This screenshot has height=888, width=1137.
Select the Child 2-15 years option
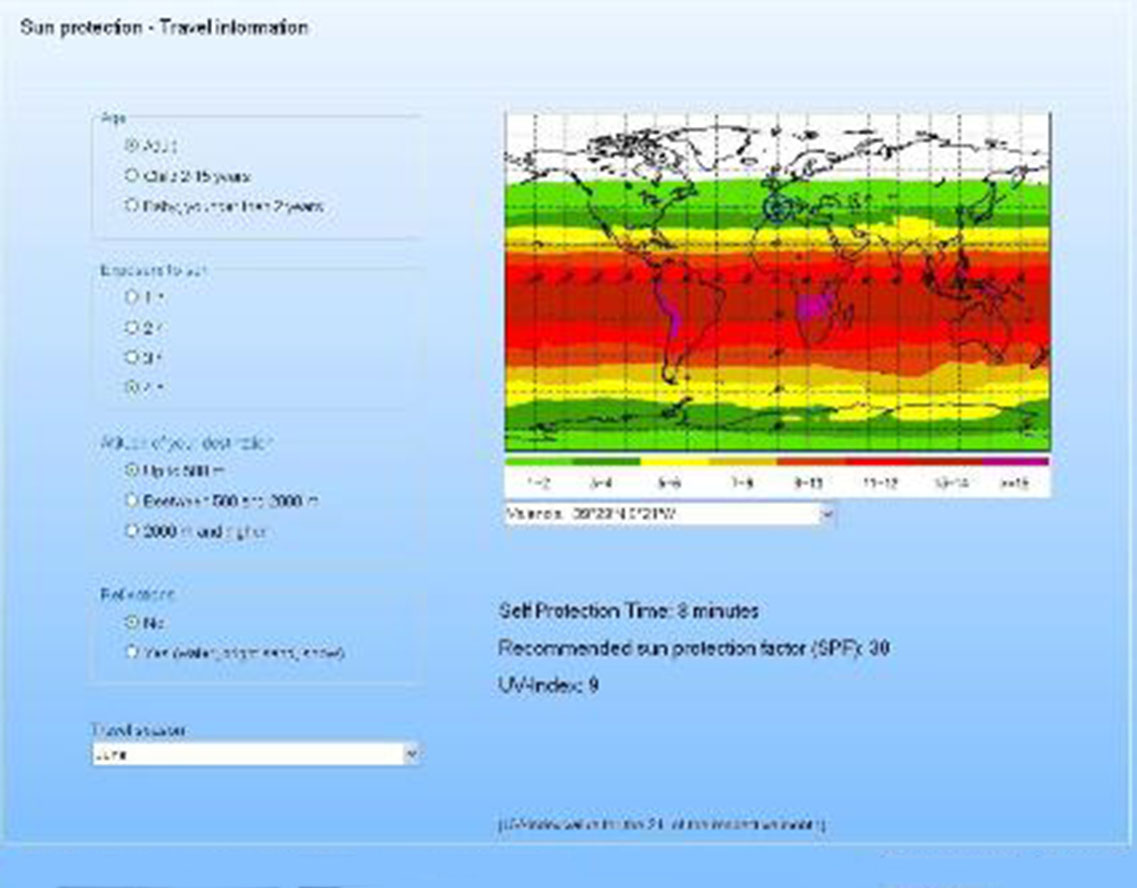coord(131,175)
